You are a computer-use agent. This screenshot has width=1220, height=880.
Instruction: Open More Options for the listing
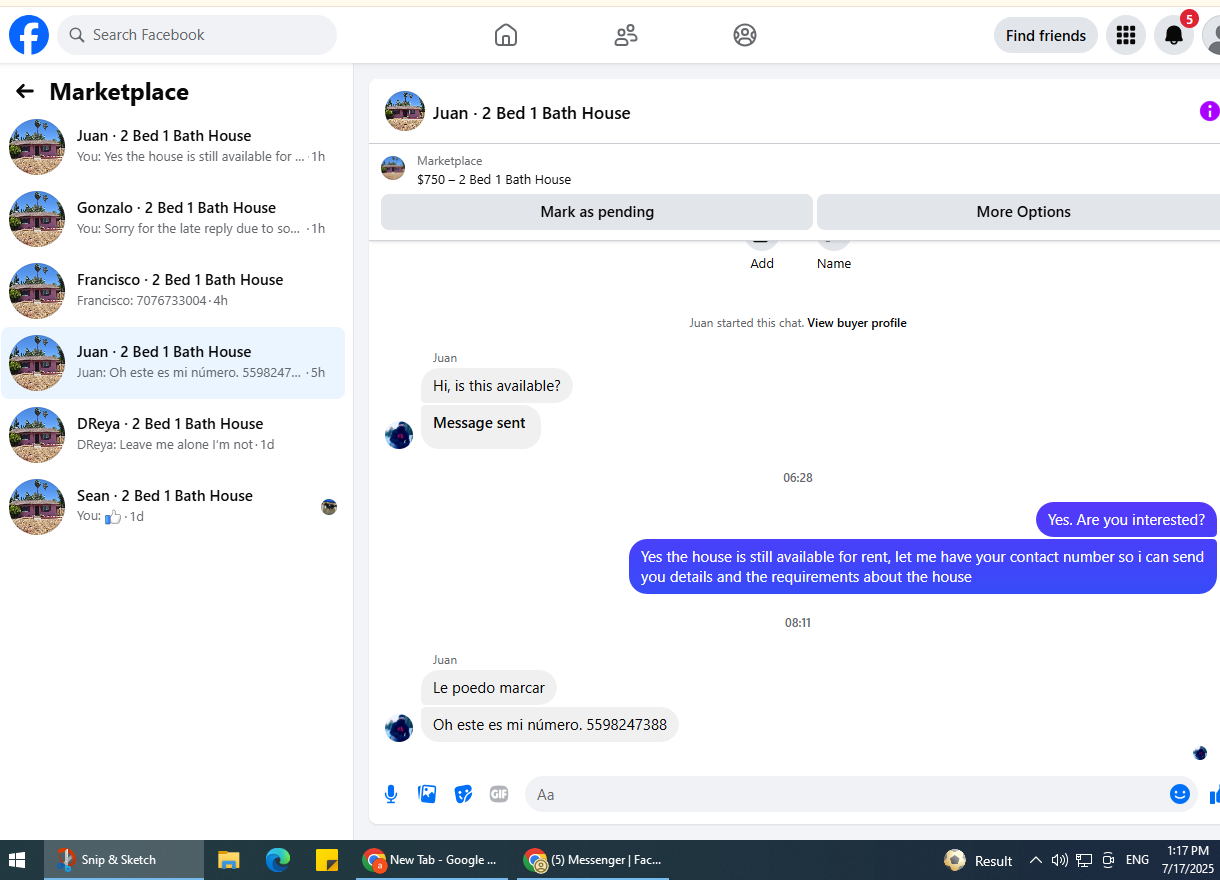(x=1018, y=212)
